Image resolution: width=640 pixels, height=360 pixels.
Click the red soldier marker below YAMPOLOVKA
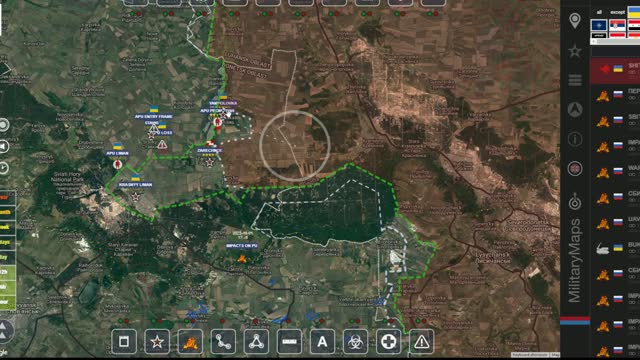[218, 122]
